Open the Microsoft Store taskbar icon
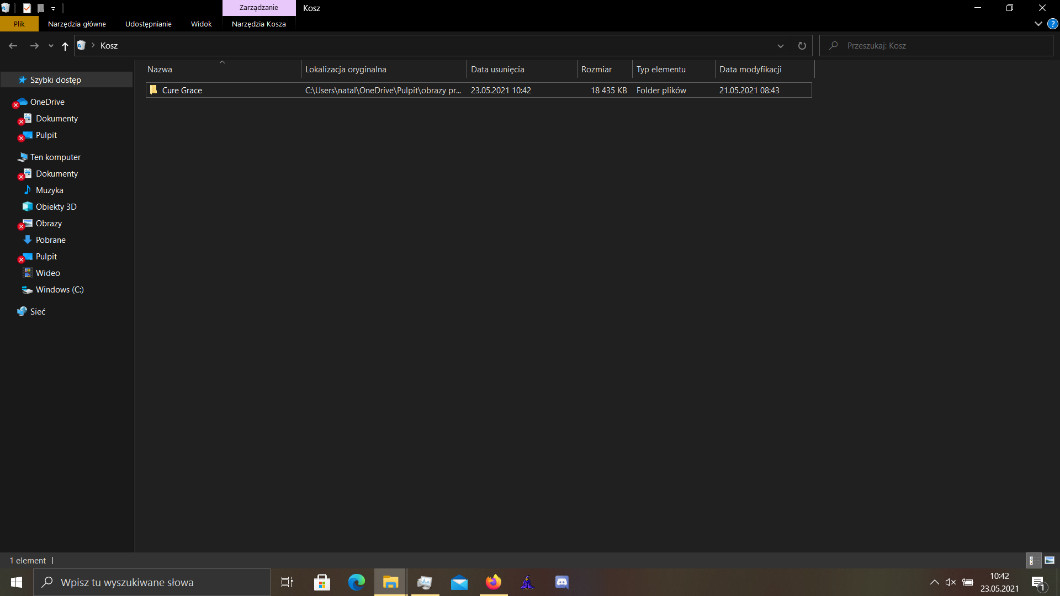Viewport: 1060px width, 596px height. click(322, 582)
